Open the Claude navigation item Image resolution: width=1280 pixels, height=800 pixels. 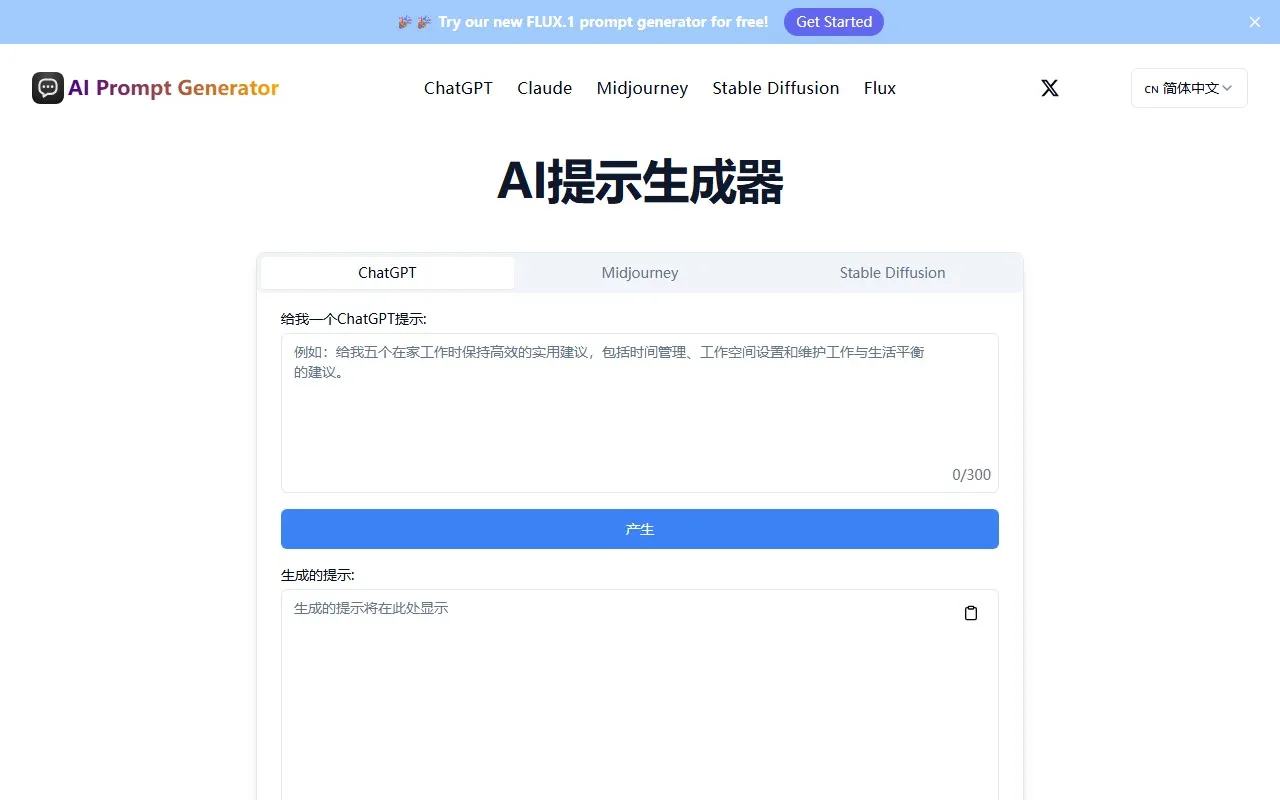pyautogui.click(x=544, y=88)
